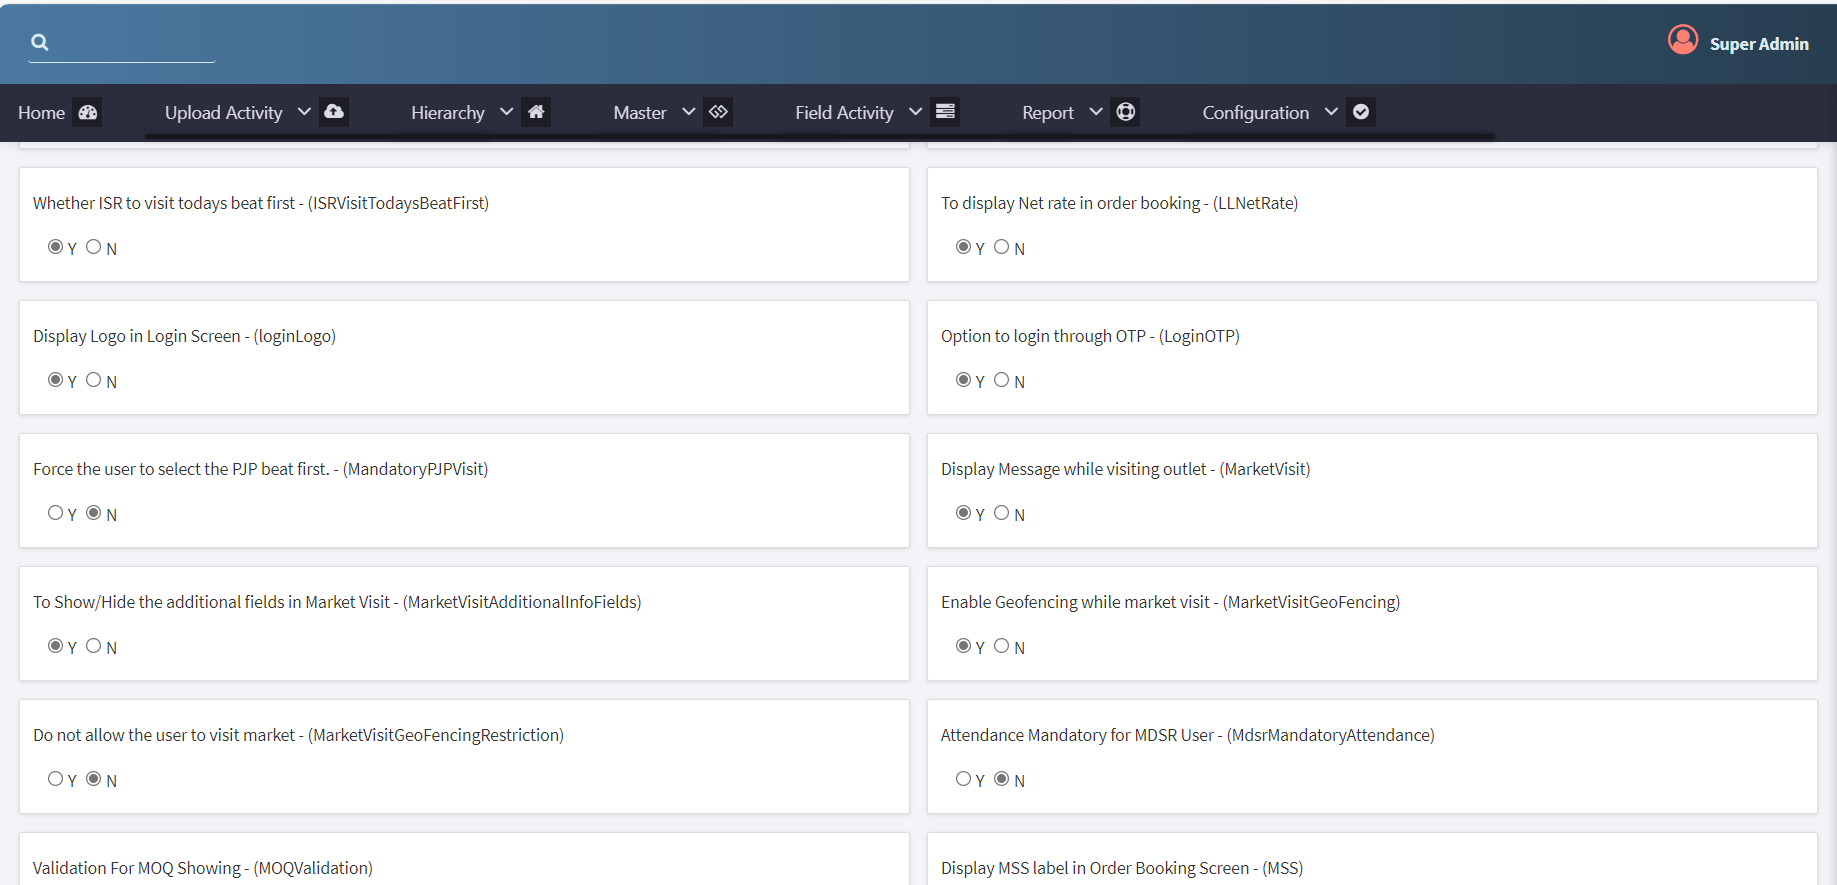Click the Super Admin account name
This screenshot has width=1837, height=885.
click(1759, 44)
